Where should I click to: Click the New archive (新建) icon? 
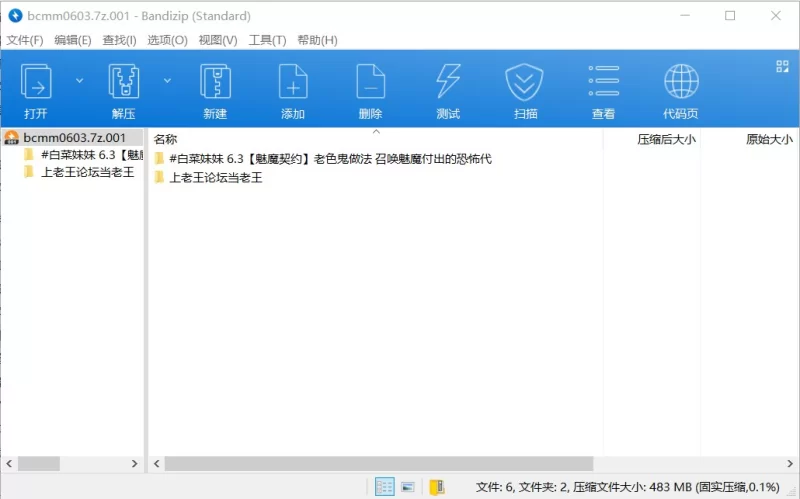(215, 81)
